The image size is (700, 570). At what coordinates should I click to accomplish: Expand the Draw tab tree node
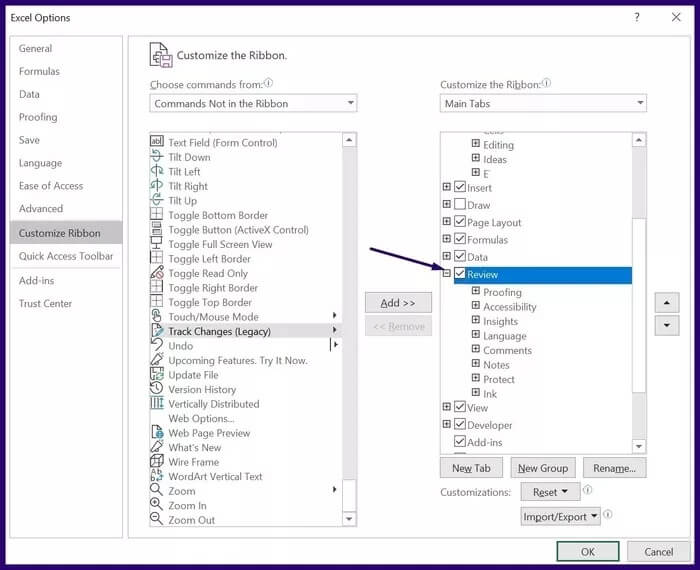click(x=446, y=204)
